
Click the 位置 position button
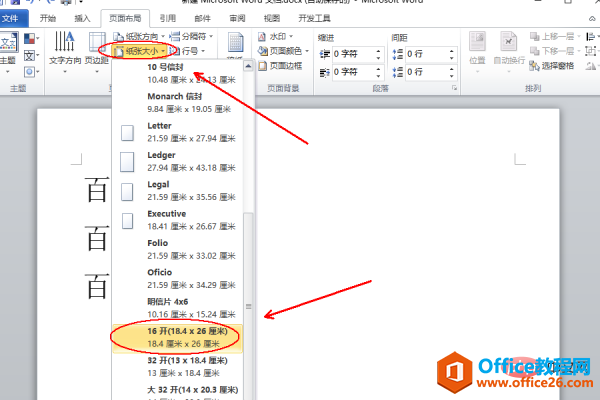pos(478,53)
